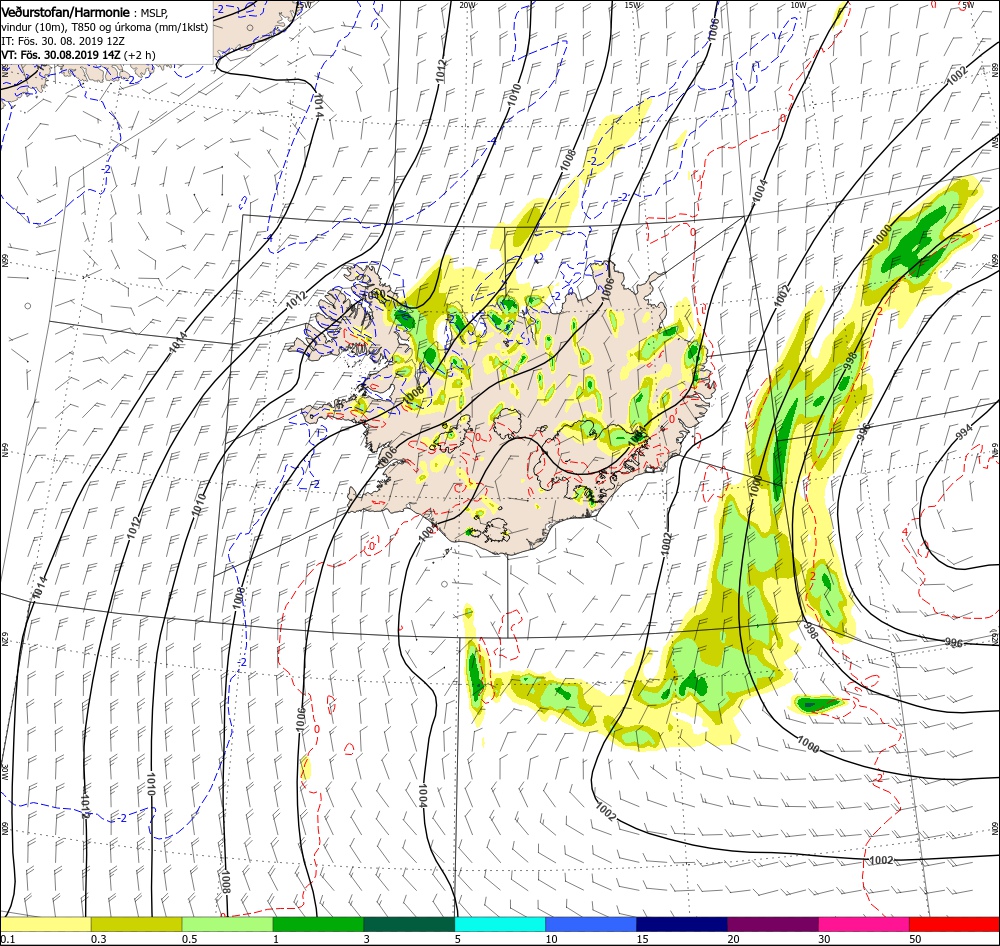1000x946 pixels.
Task: Click the 'IT: Fös. 30. 08. 2019 12Z' line
Action: pyautogui.click(x=62, y=41)
